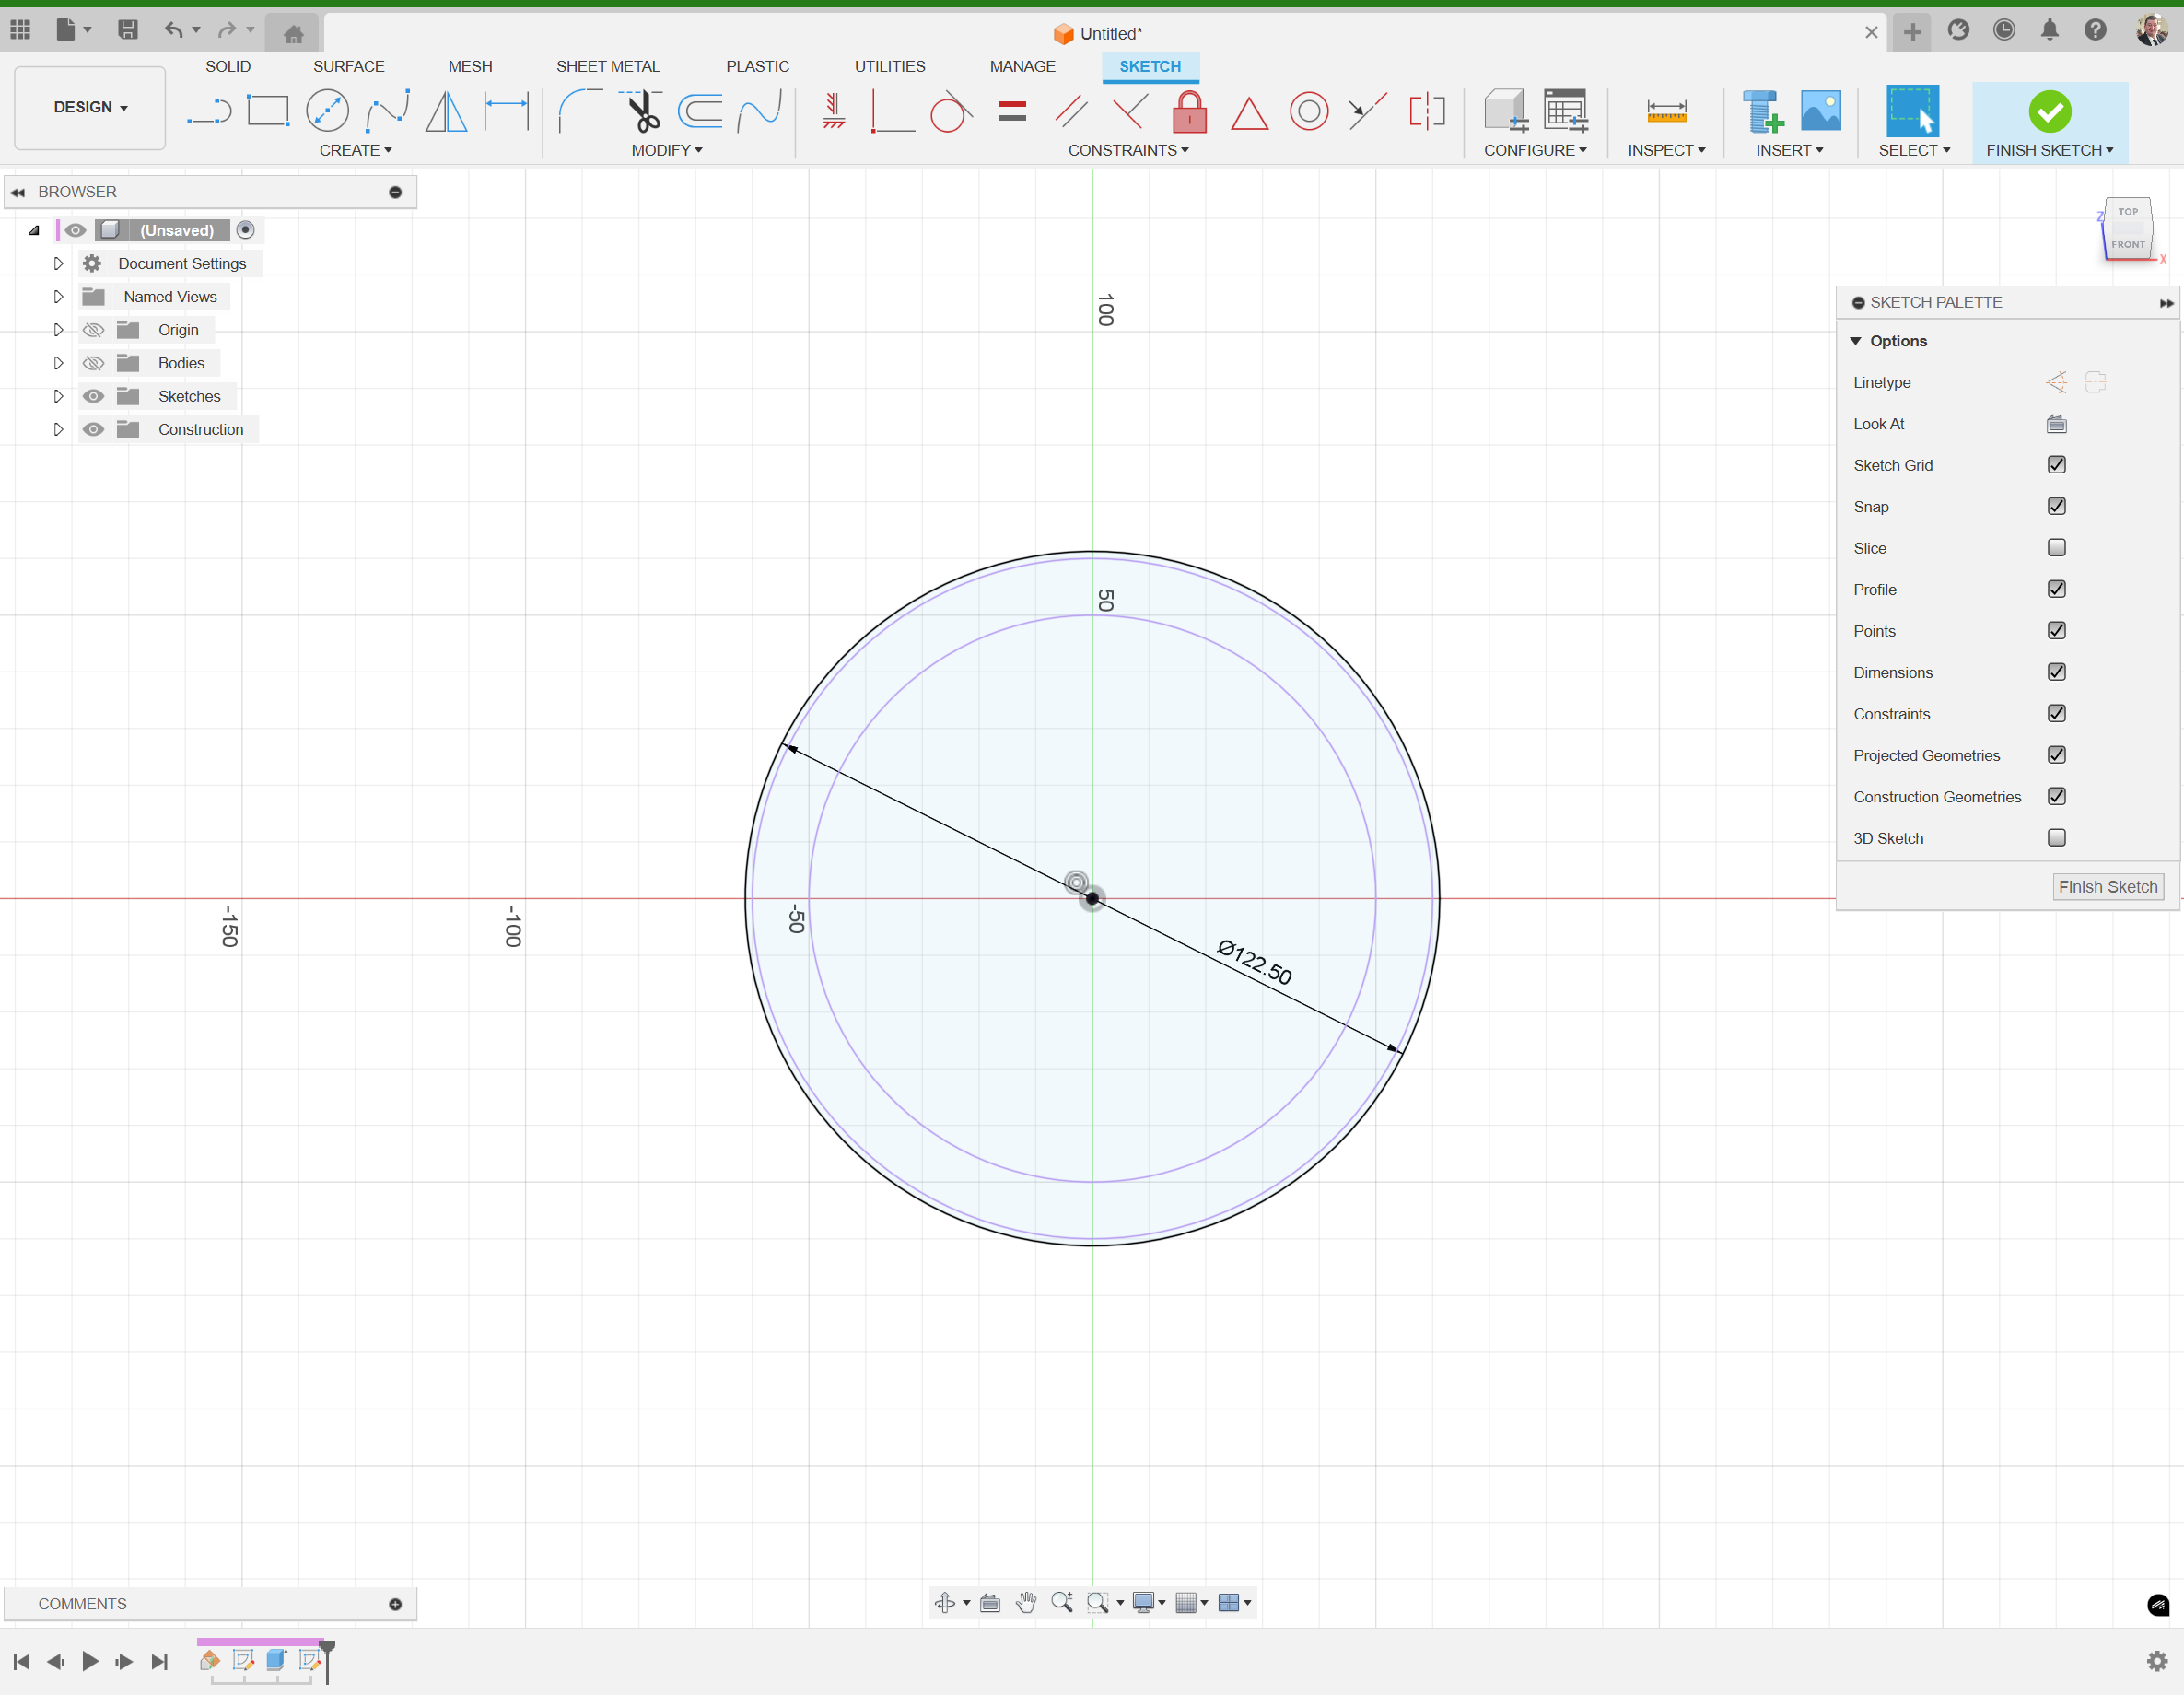Toggle the Profile checkbox
The image size is (2184, 1695).
tap(2056, 589)
